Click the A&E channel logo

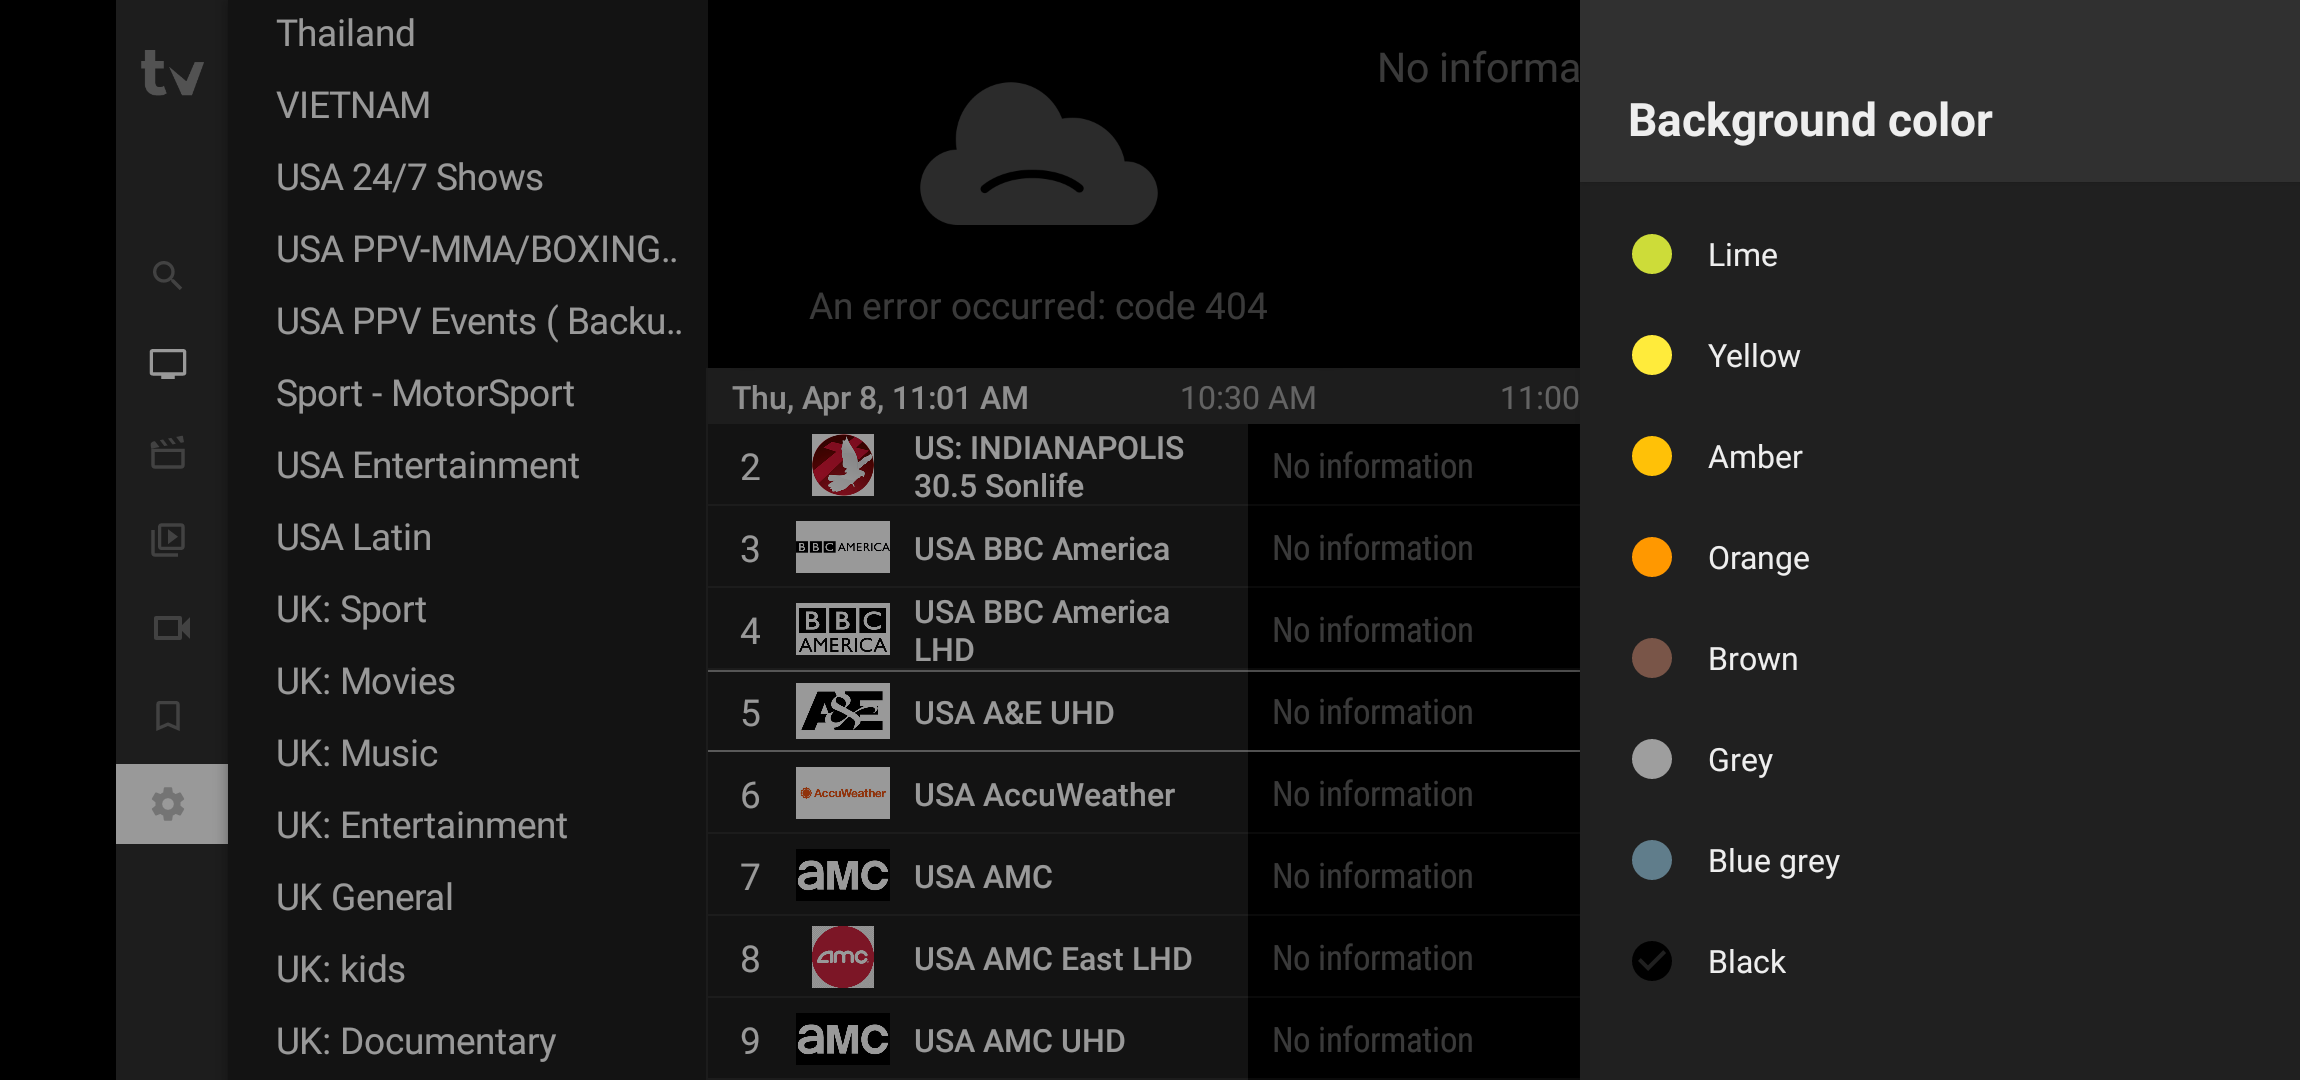843,712
